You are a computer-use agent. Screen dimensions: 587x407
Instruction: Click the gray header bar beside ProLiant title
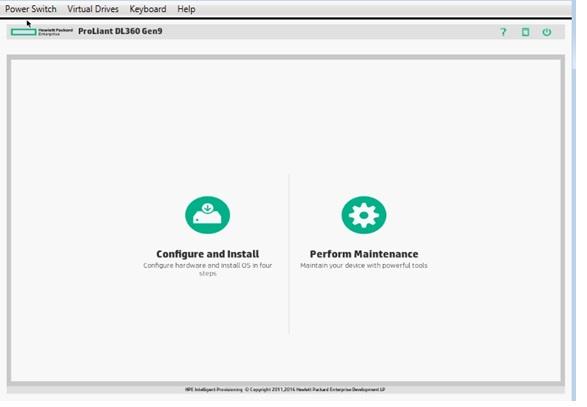(329, 32)
